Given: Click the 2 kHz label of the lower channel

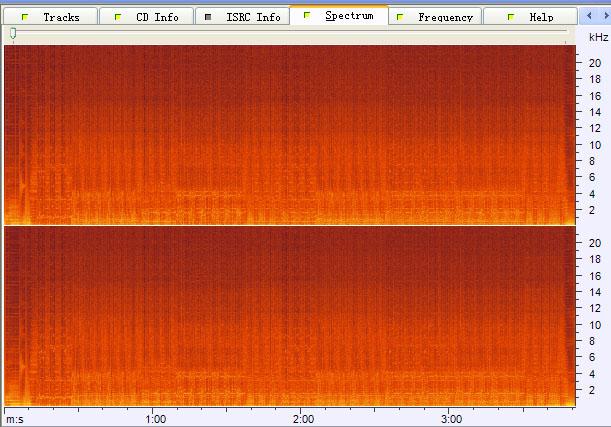Looking at the screenshot, I should click(x=592, y=390).
